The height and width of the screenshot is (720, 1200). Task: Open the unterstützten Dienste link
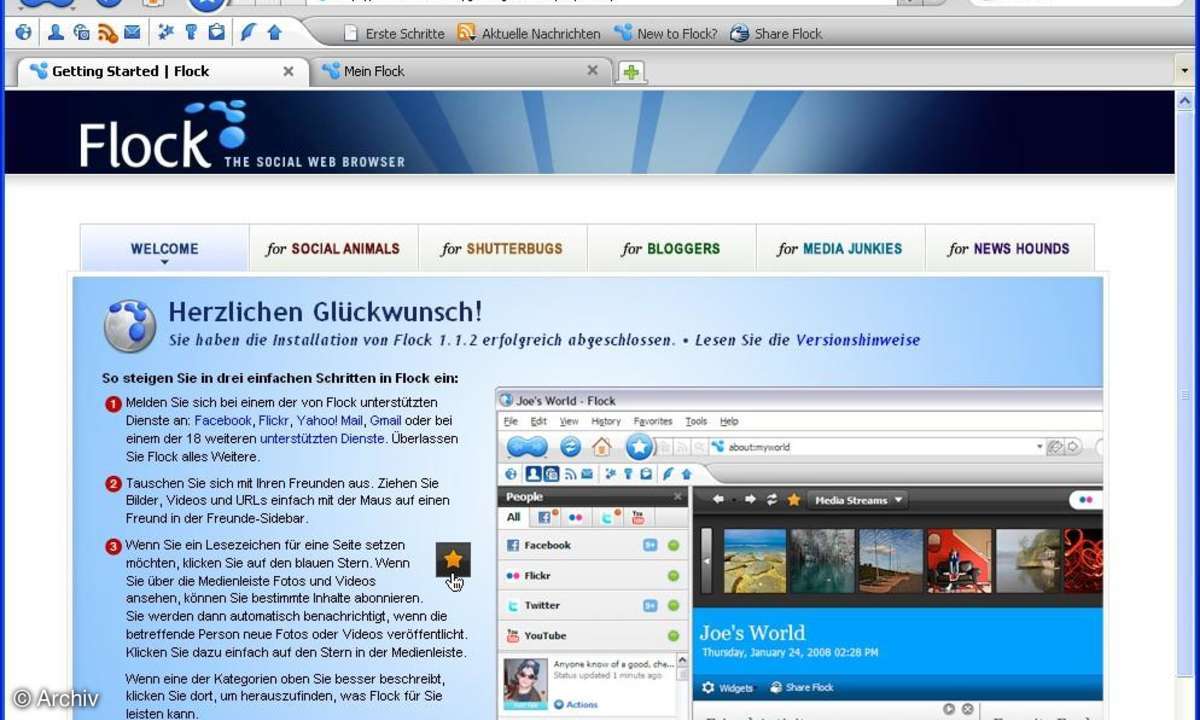point(322,438)
